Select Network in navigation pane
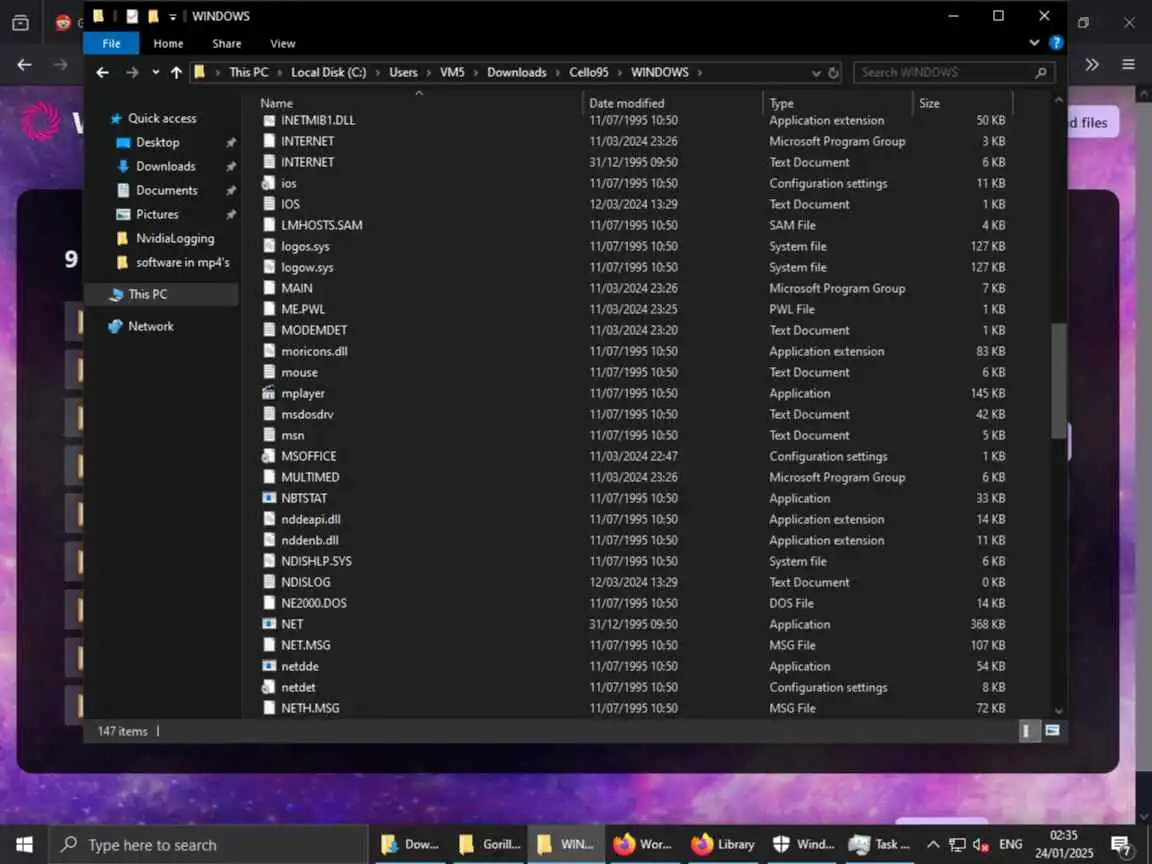This screenshot has height=864, width=1152. 151,326
